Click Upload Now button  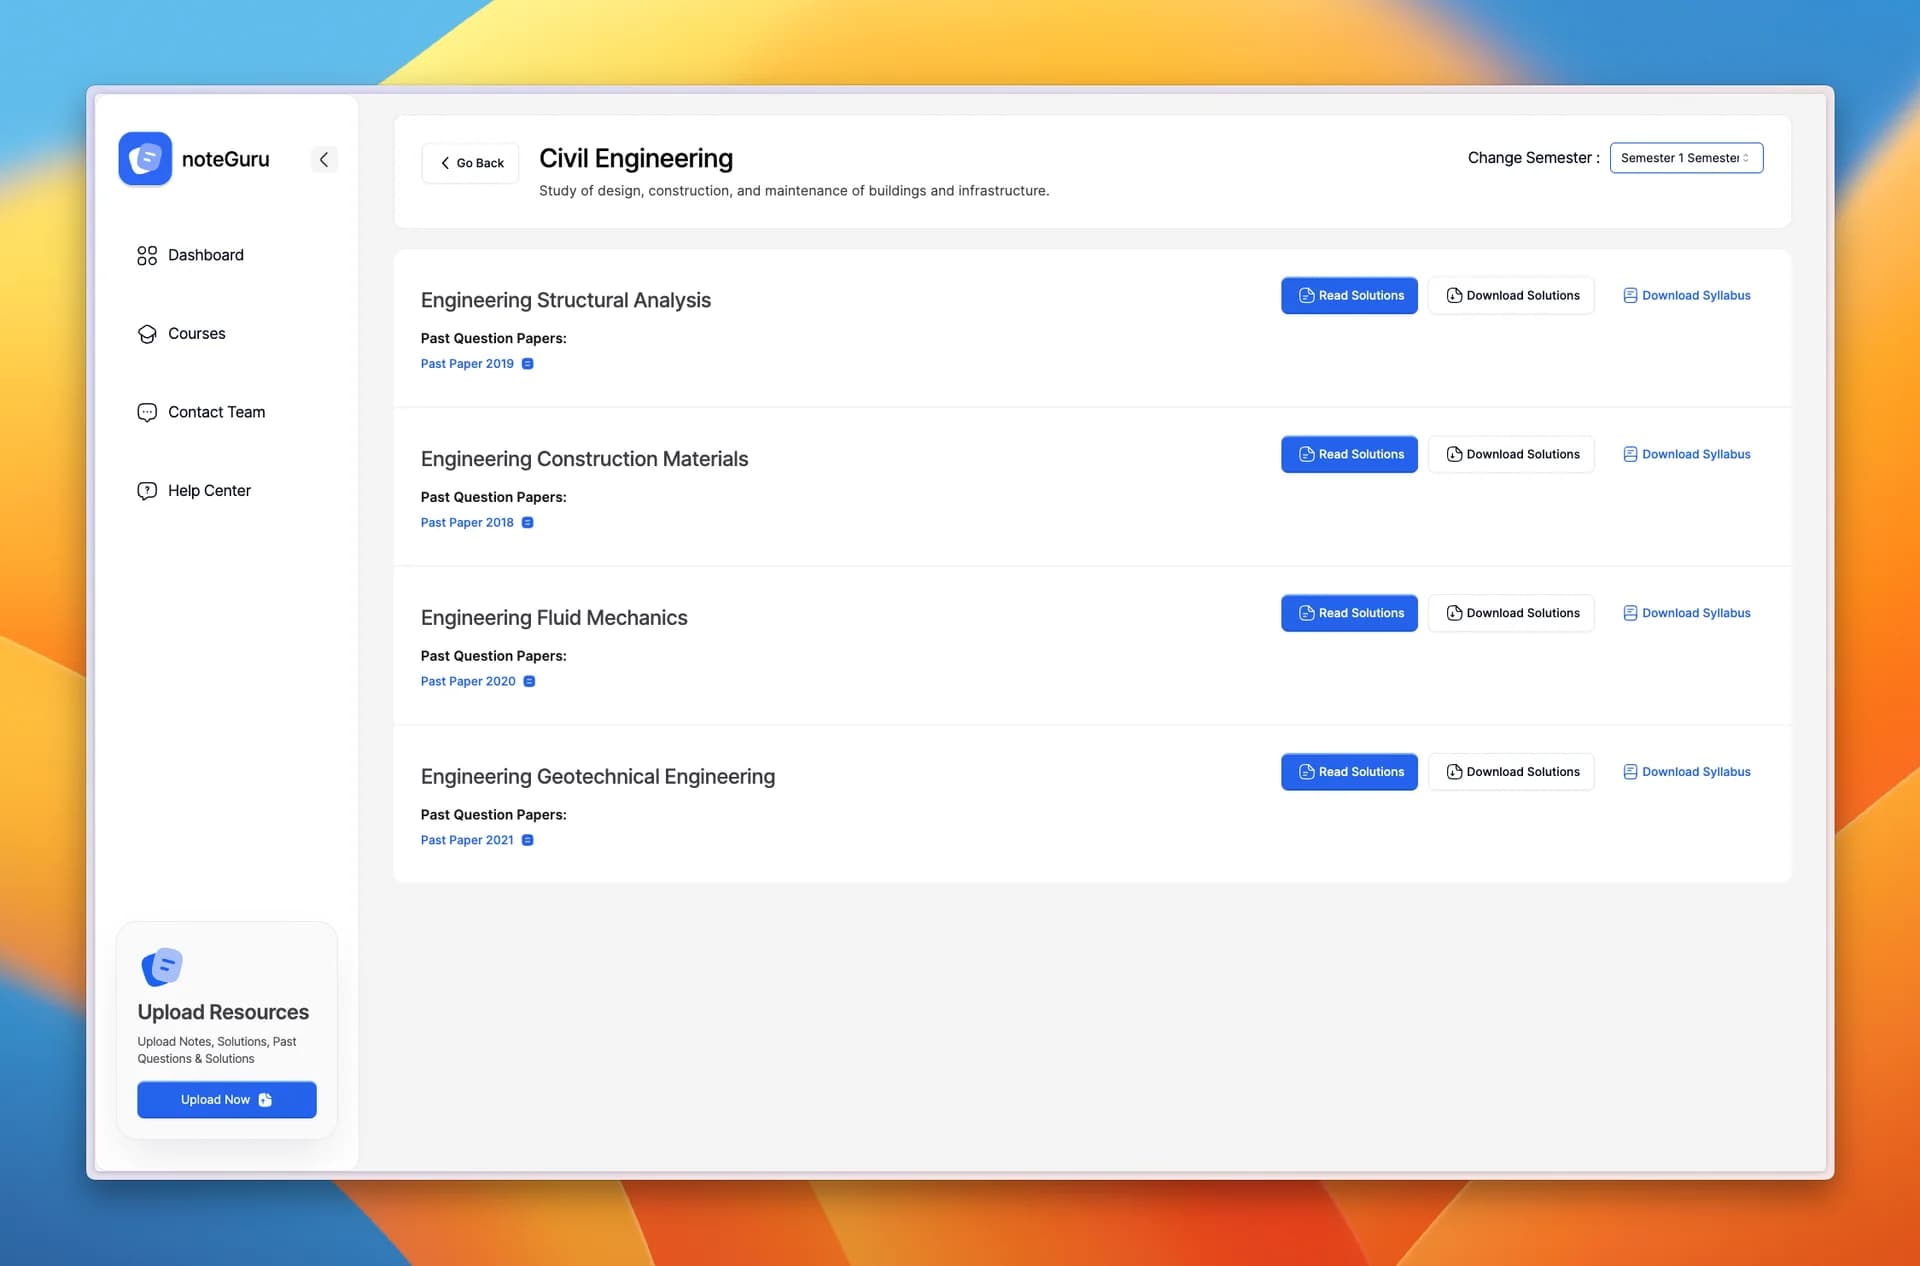(227, 1100)
